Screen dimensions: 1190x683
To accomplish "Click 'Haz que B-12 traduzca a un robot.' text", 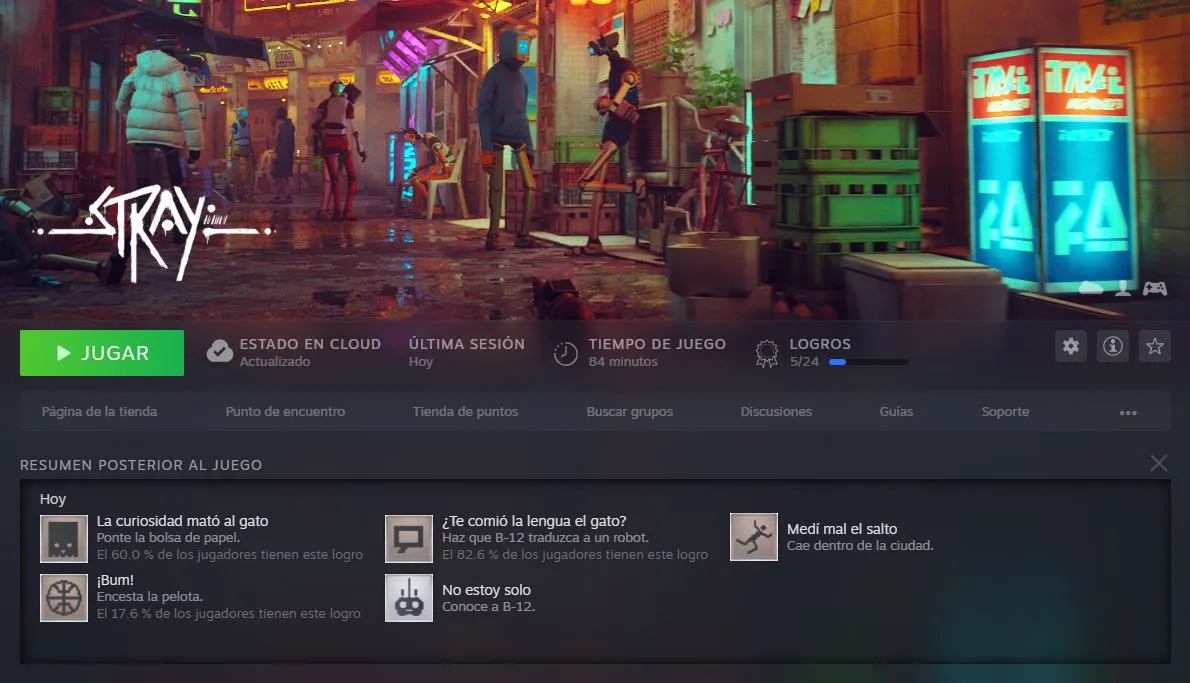I will 546,538.
